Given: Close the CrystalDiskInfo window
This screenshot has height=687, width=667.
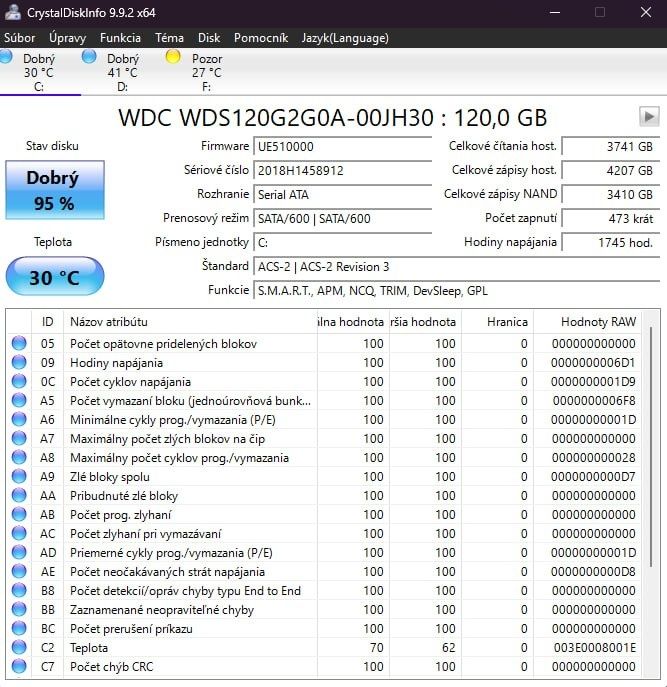Looking at the screenshot, I should pos(646,12).
